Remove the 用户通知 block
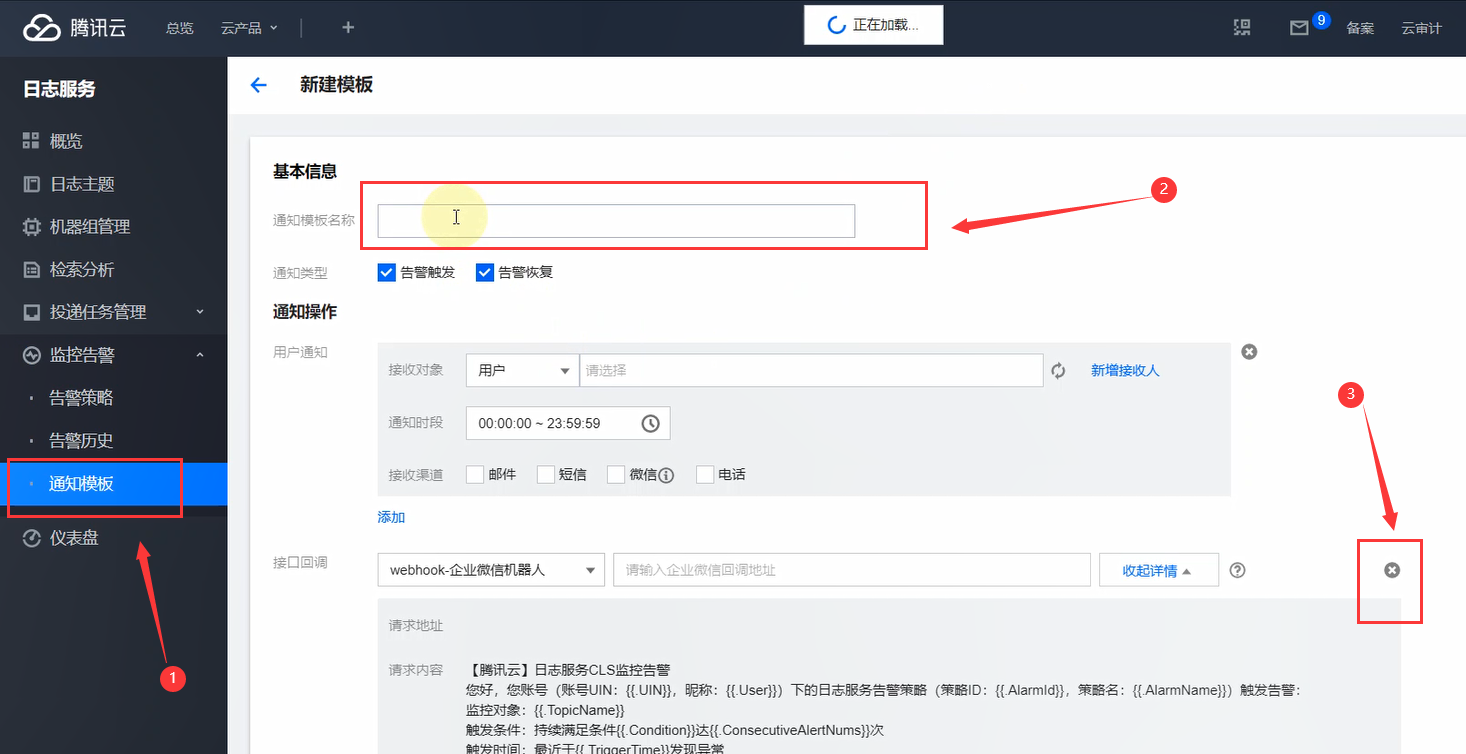The image size is (1466, 754). click(1249, 352)
